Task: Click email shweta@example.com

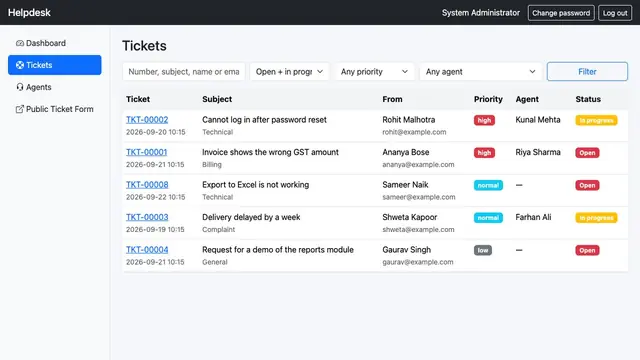Action: (x=418, y=229)
